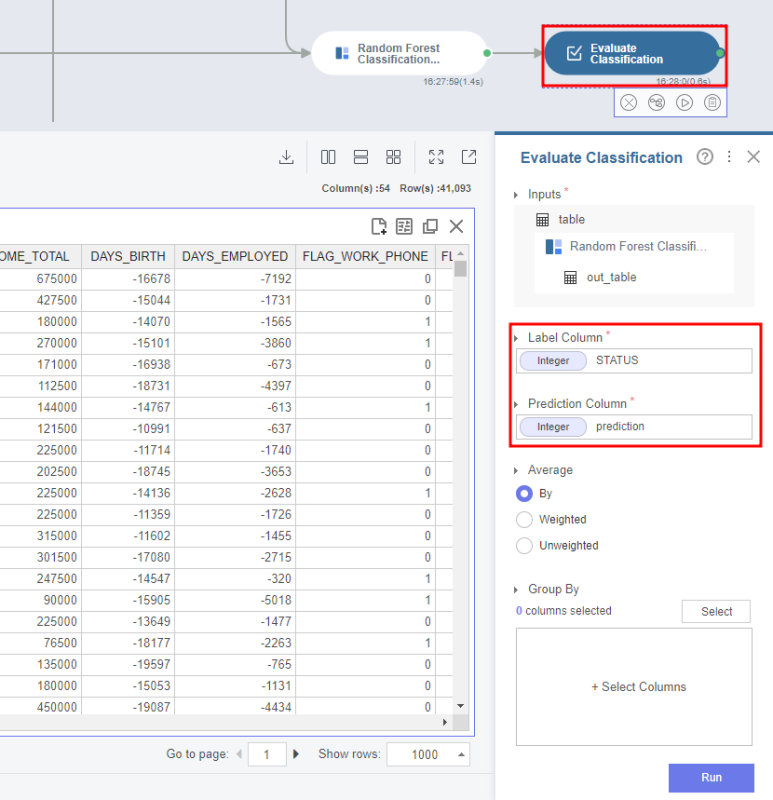The image size is (773, 800).
Task: Click the duplicate panel icon
Action: (x=430, y=226)
